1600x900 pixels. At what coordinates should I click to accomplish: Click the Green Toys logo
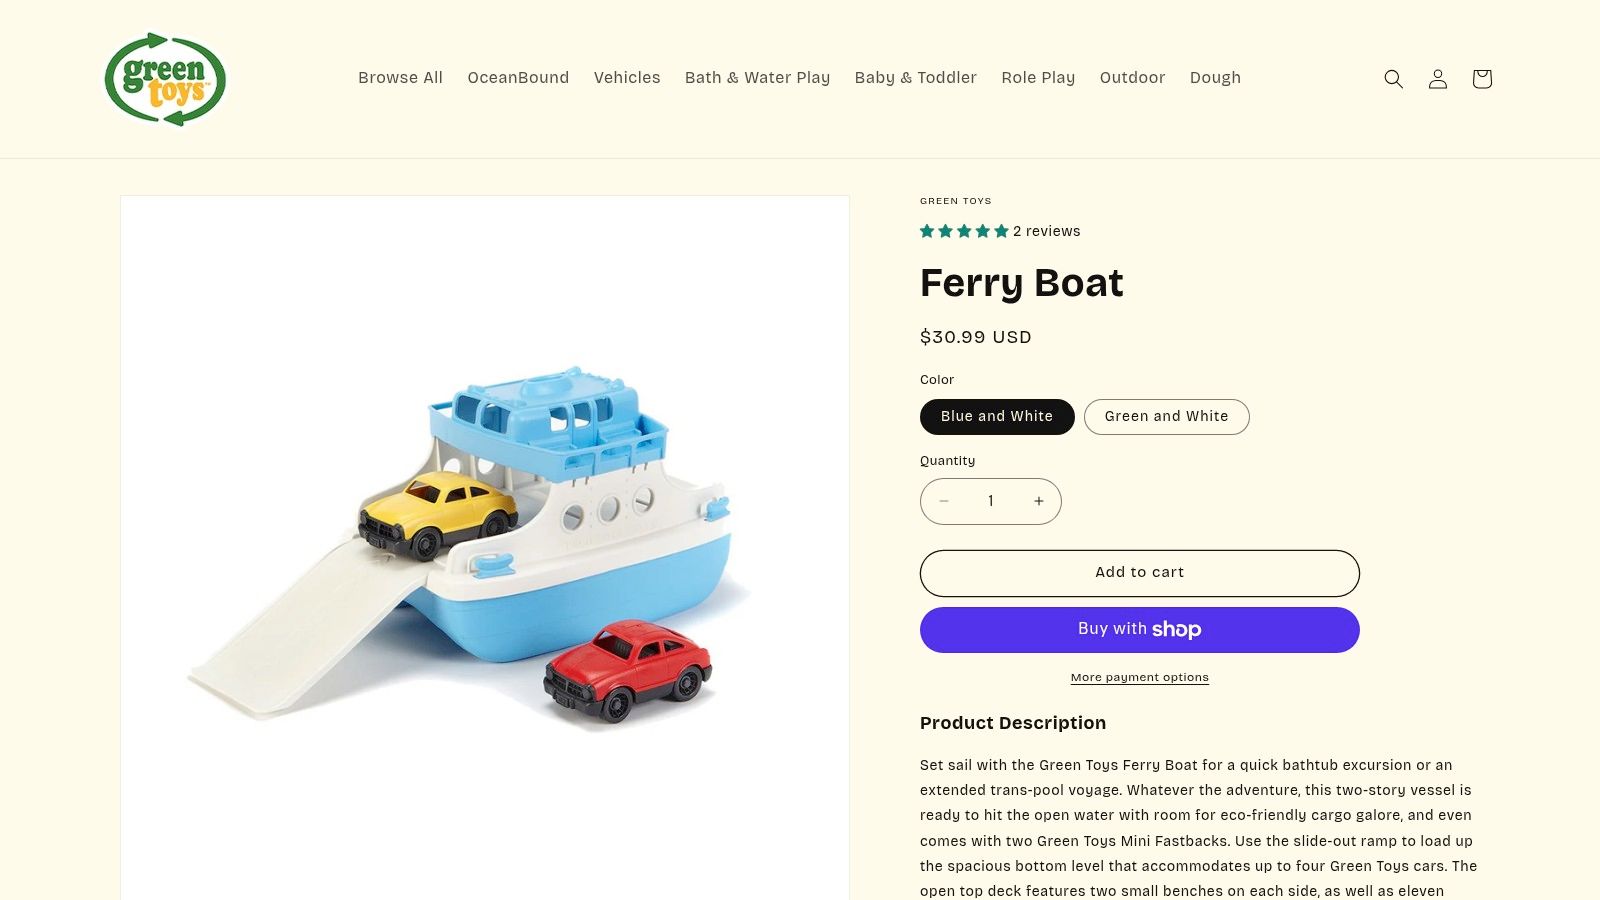coord(165,79)
